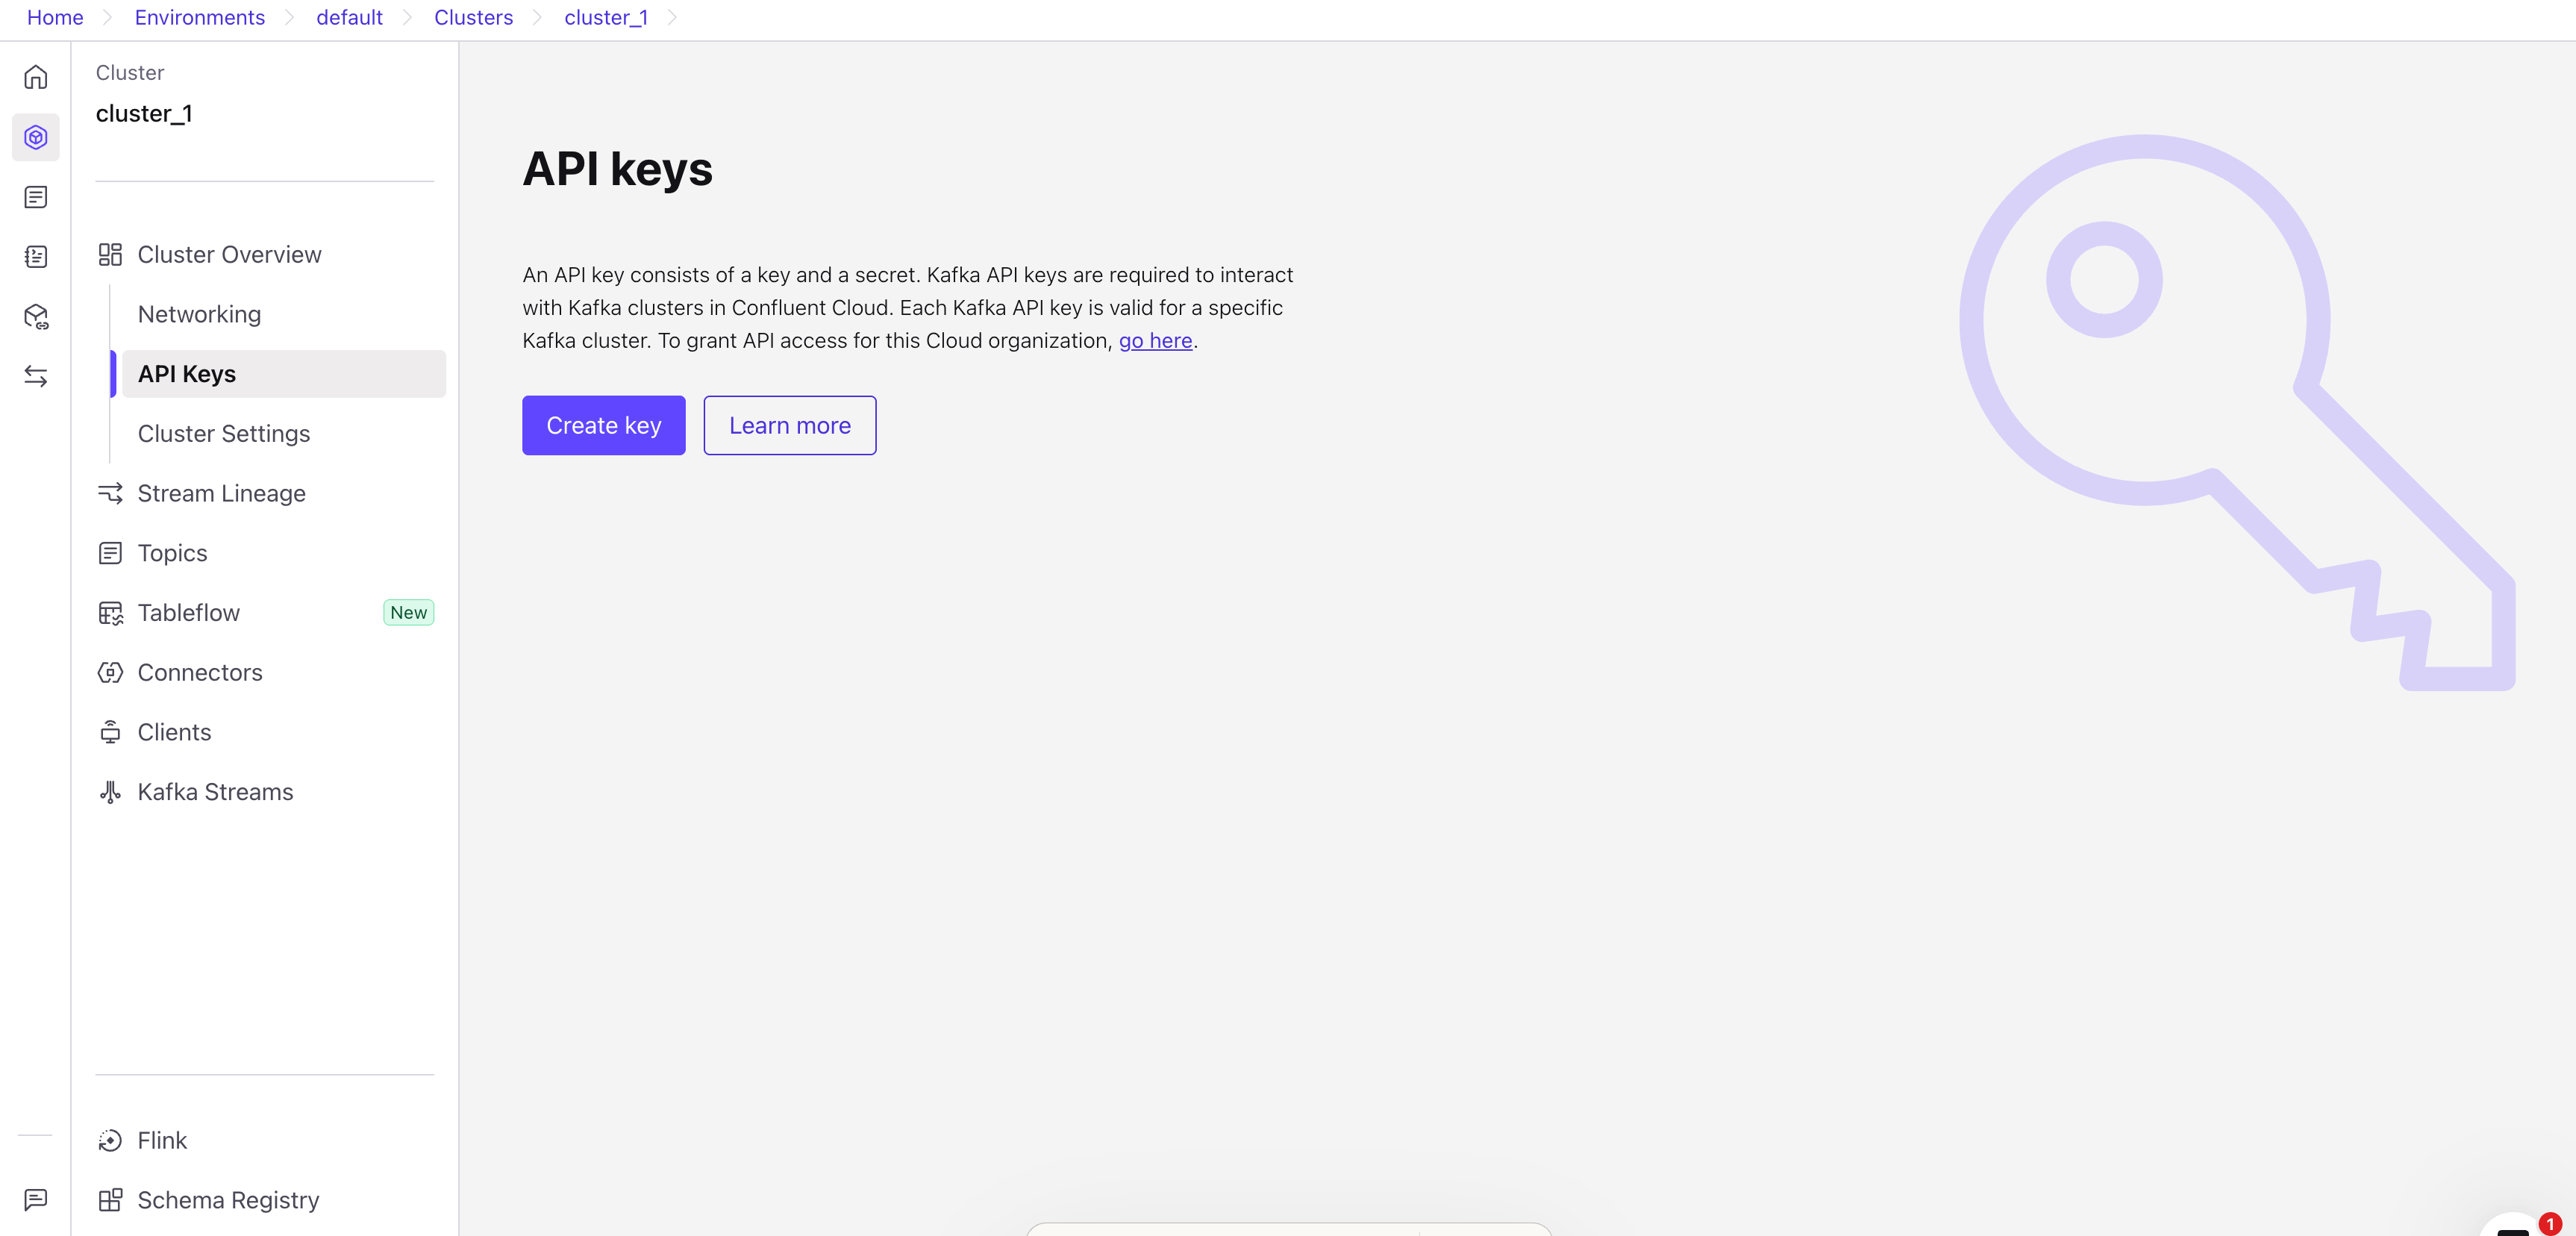Open the notebook icon in the left rail
This screenshot has height=1236, width=2576.
click(35, 256)
